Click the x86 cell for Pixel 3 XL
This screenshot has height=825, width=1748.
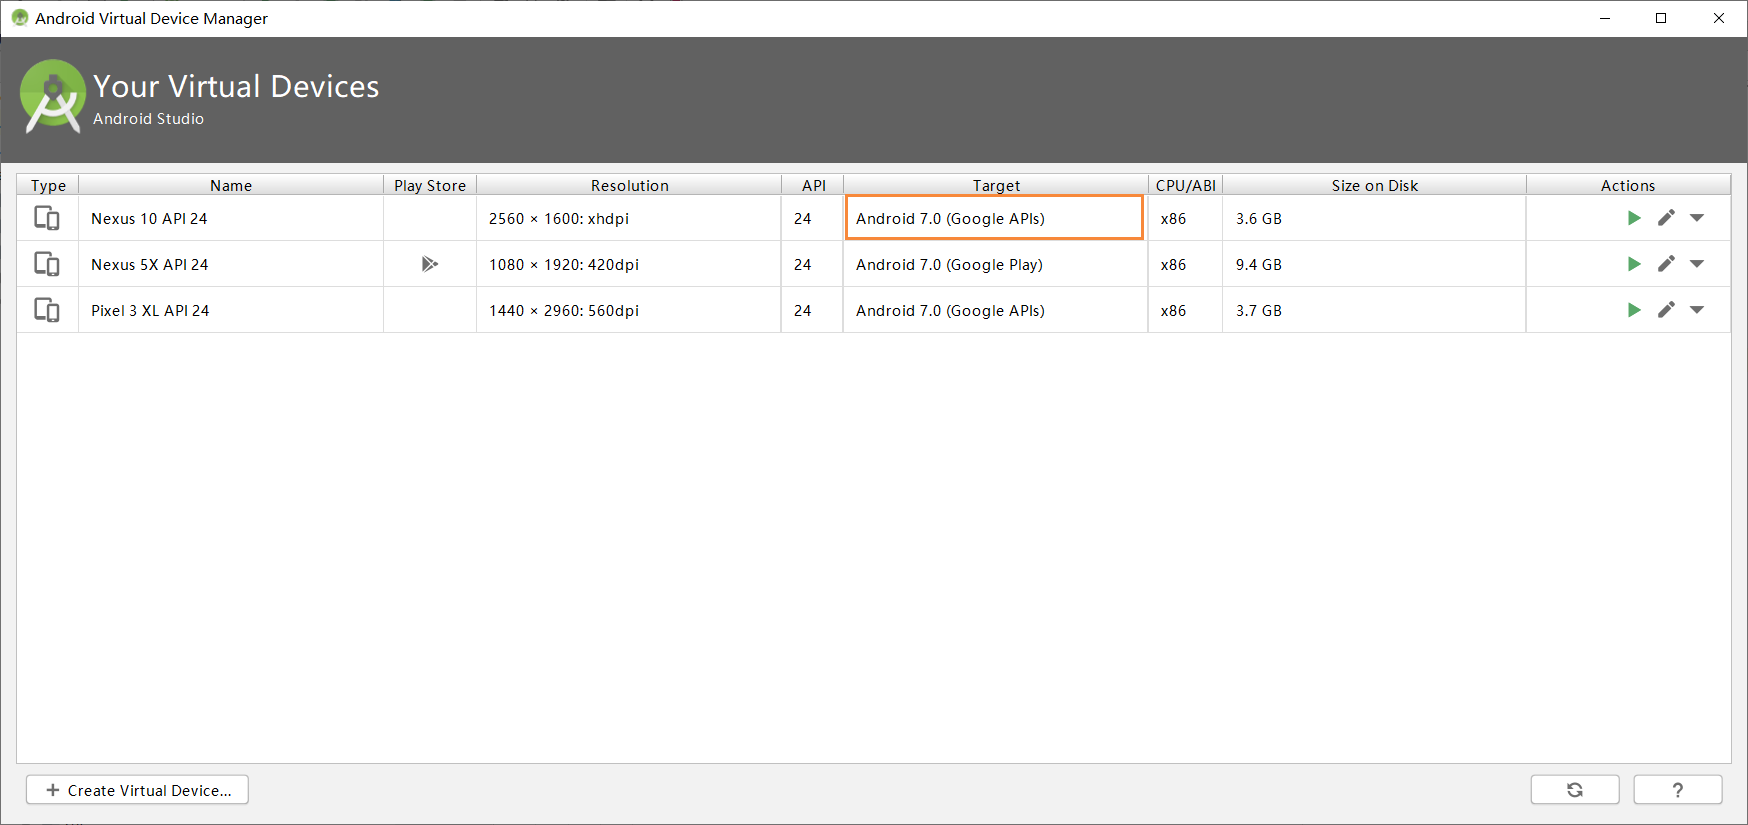tap(1185, 310)
